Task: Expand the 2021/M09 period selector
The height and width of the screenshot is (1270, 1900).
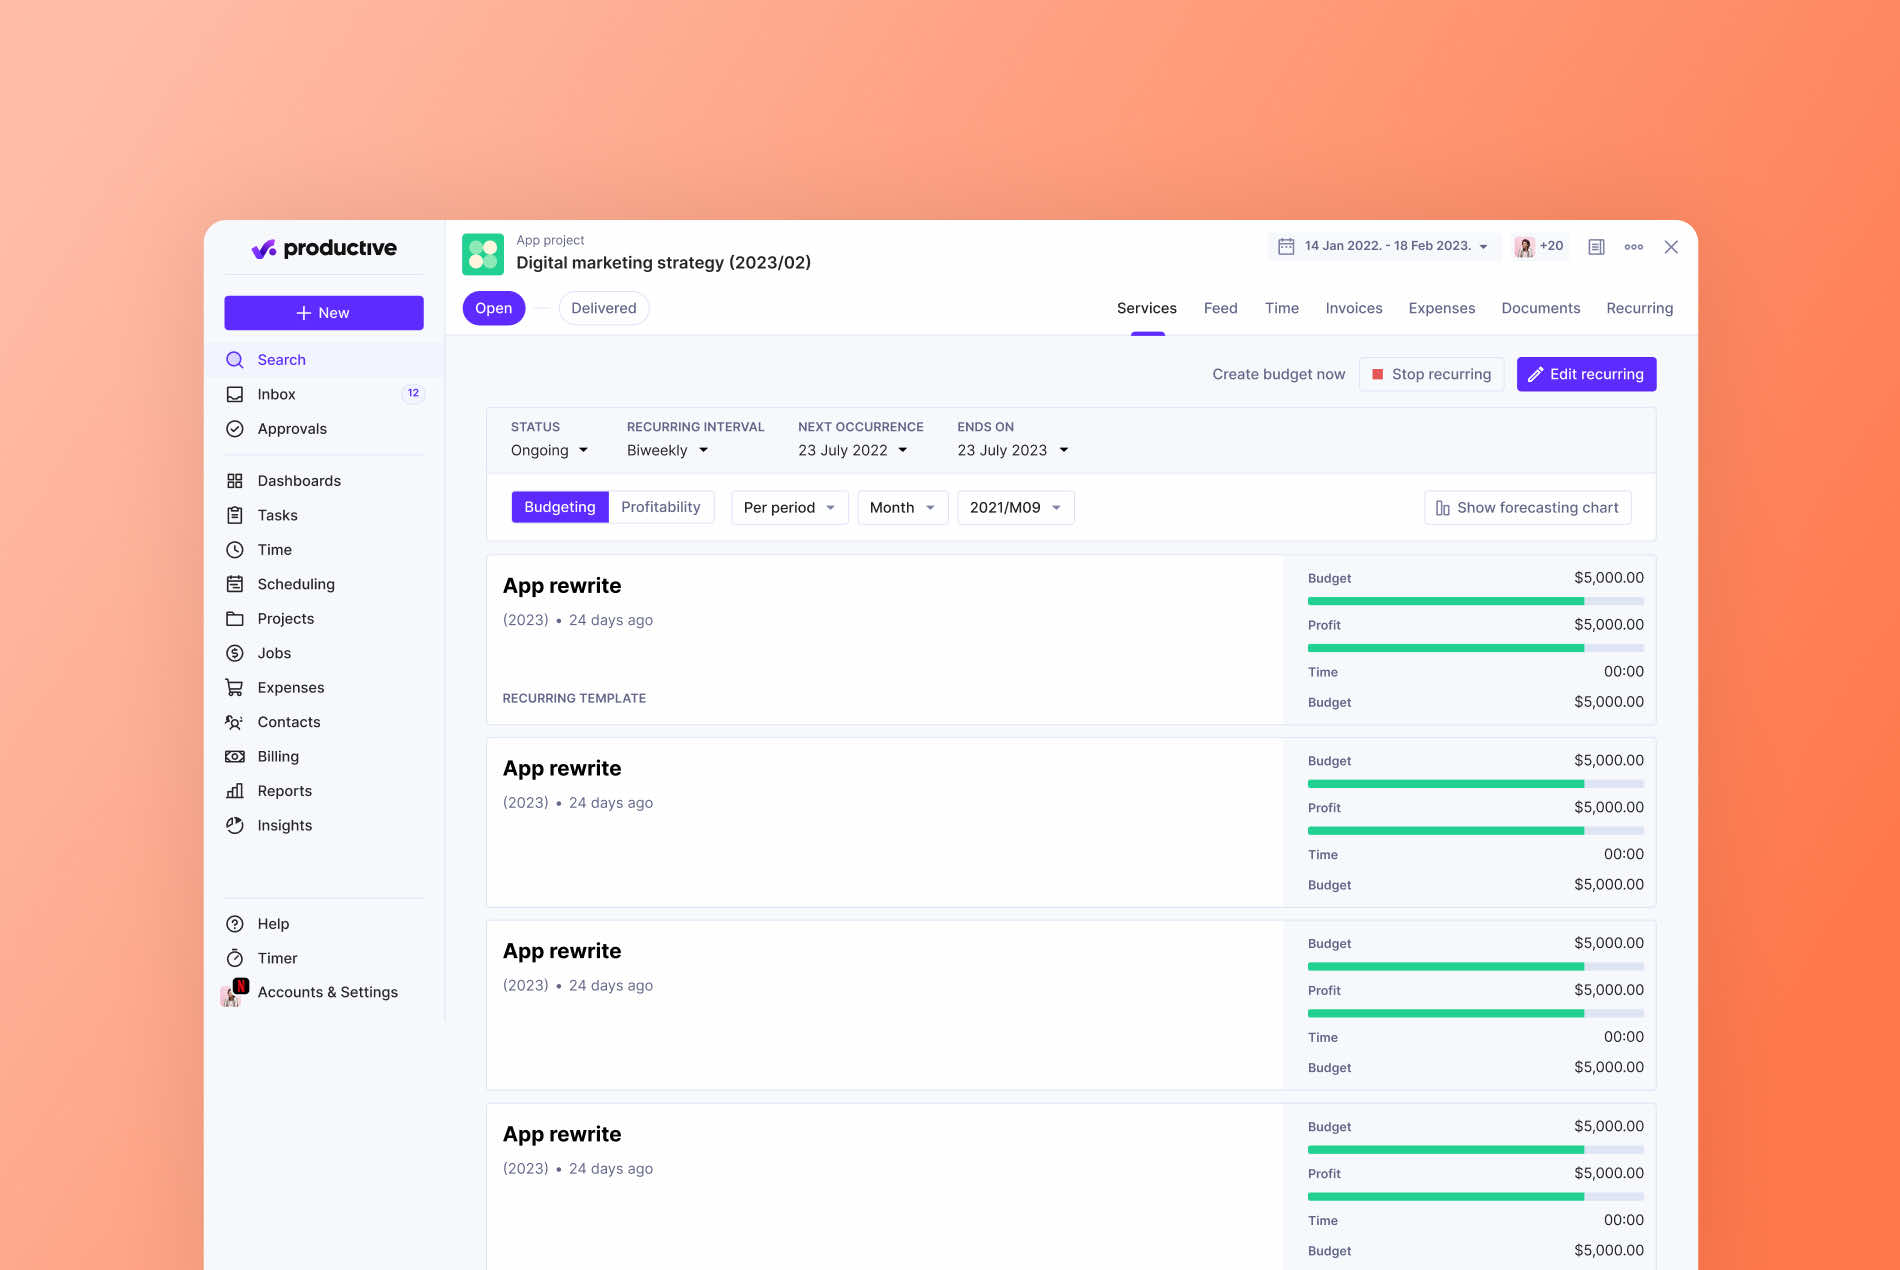Action: (1014, 507)
